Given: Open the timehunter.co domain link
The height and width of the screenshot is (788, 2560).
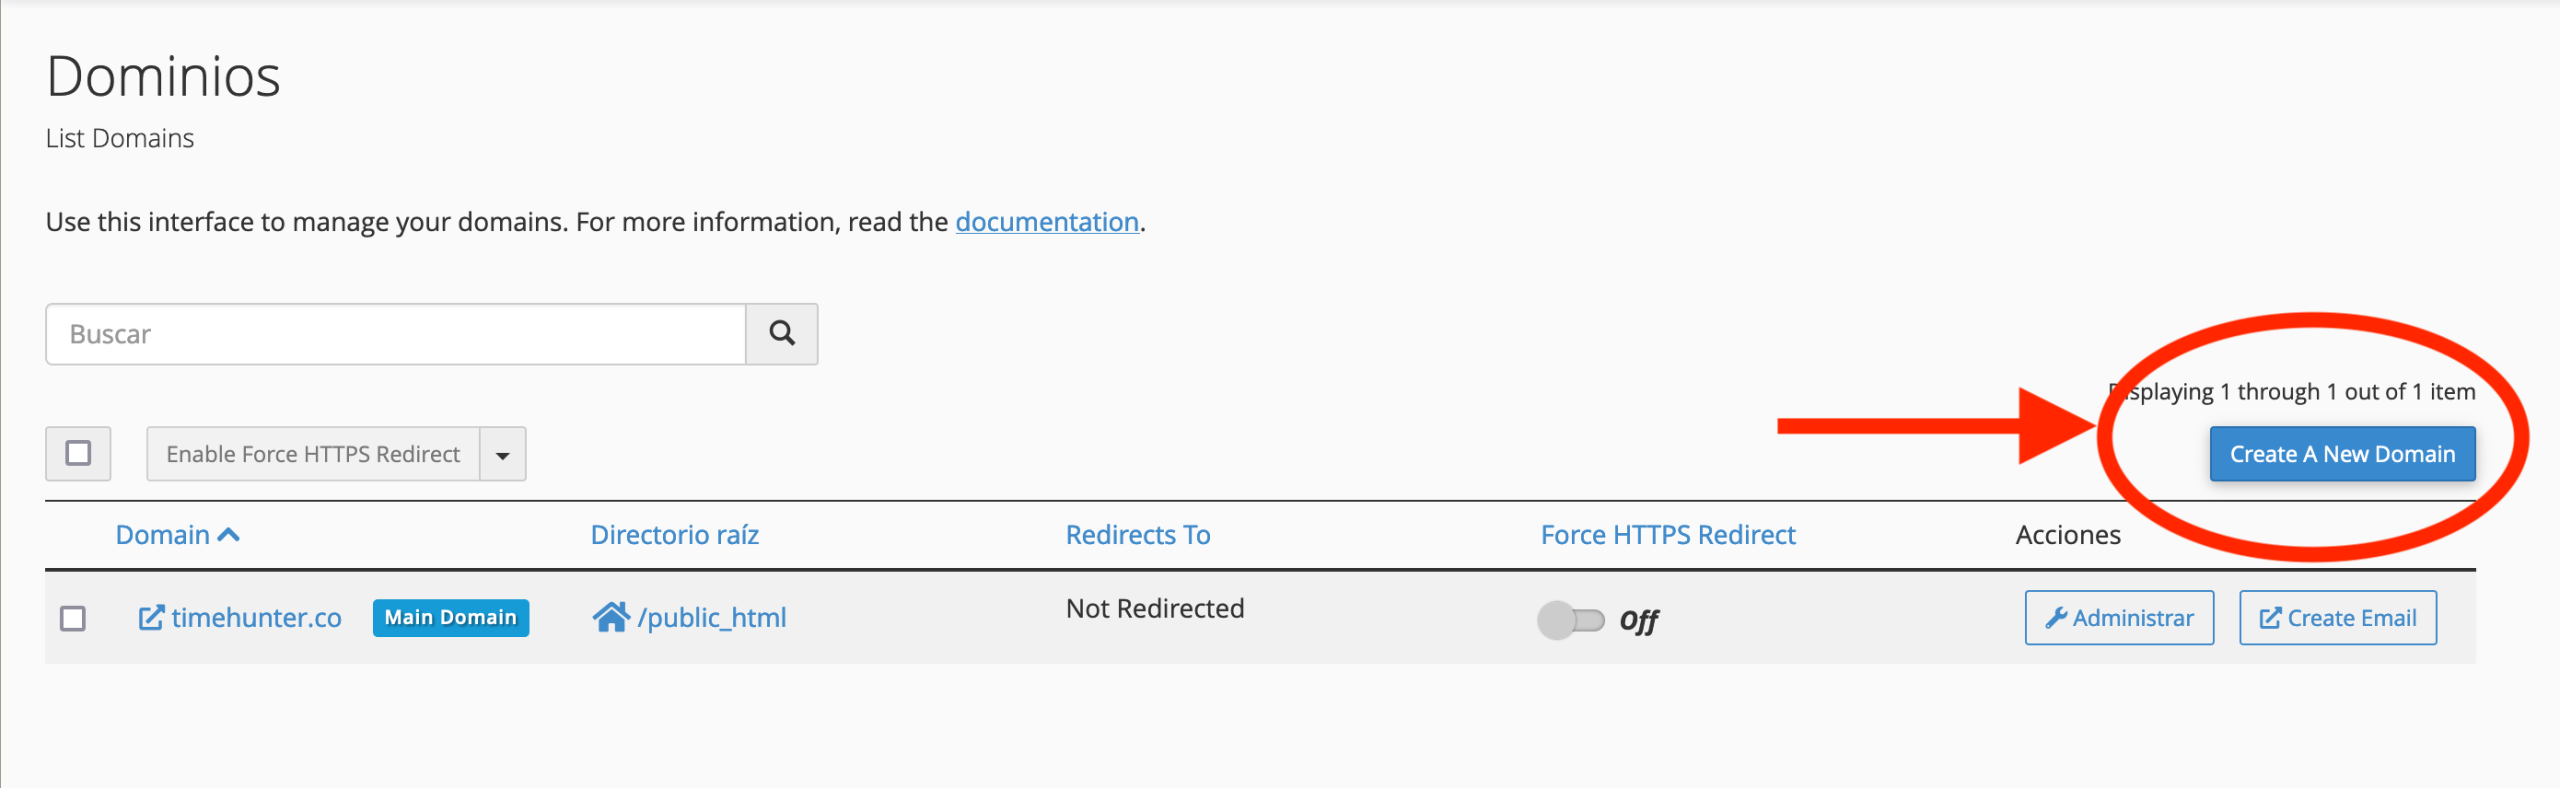Looking at the screenshot, I should 256,618.
